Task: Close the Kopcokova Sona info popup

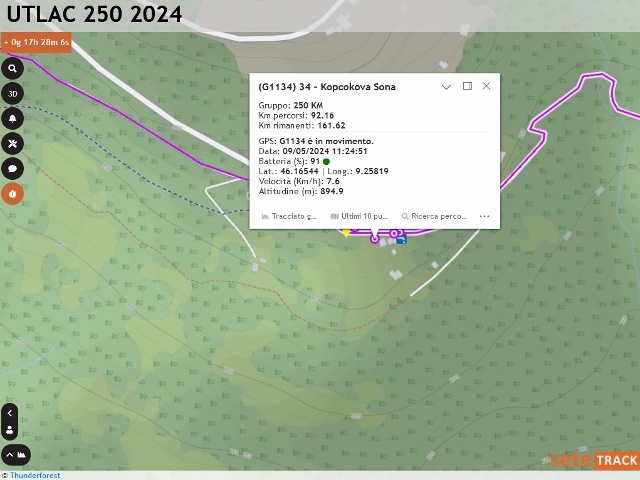Action: point(486,86)
